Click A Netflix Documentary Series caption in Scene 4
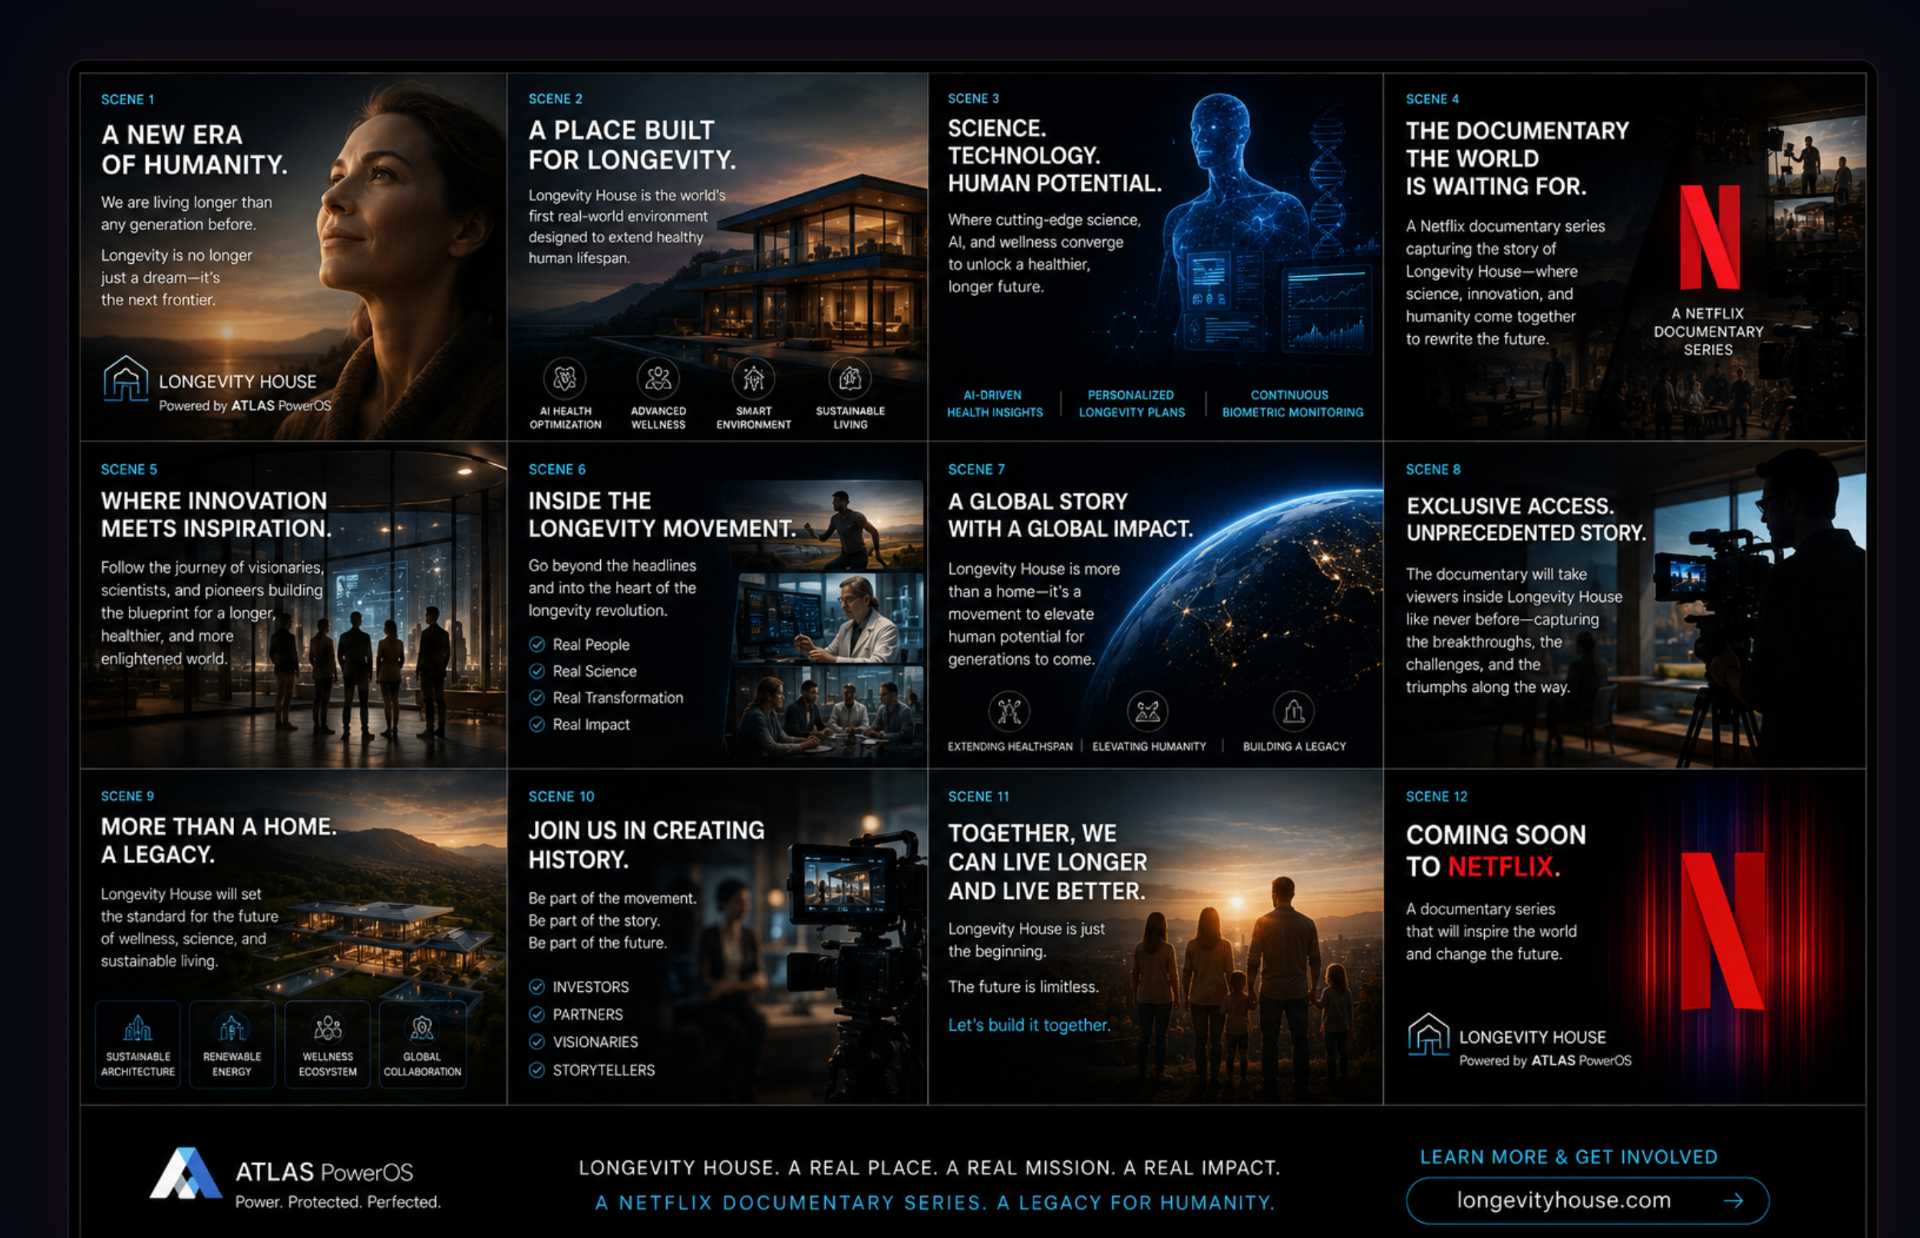This screenshot has height=1238, width=1920. pyautogui.click(x=1708, y=332)
